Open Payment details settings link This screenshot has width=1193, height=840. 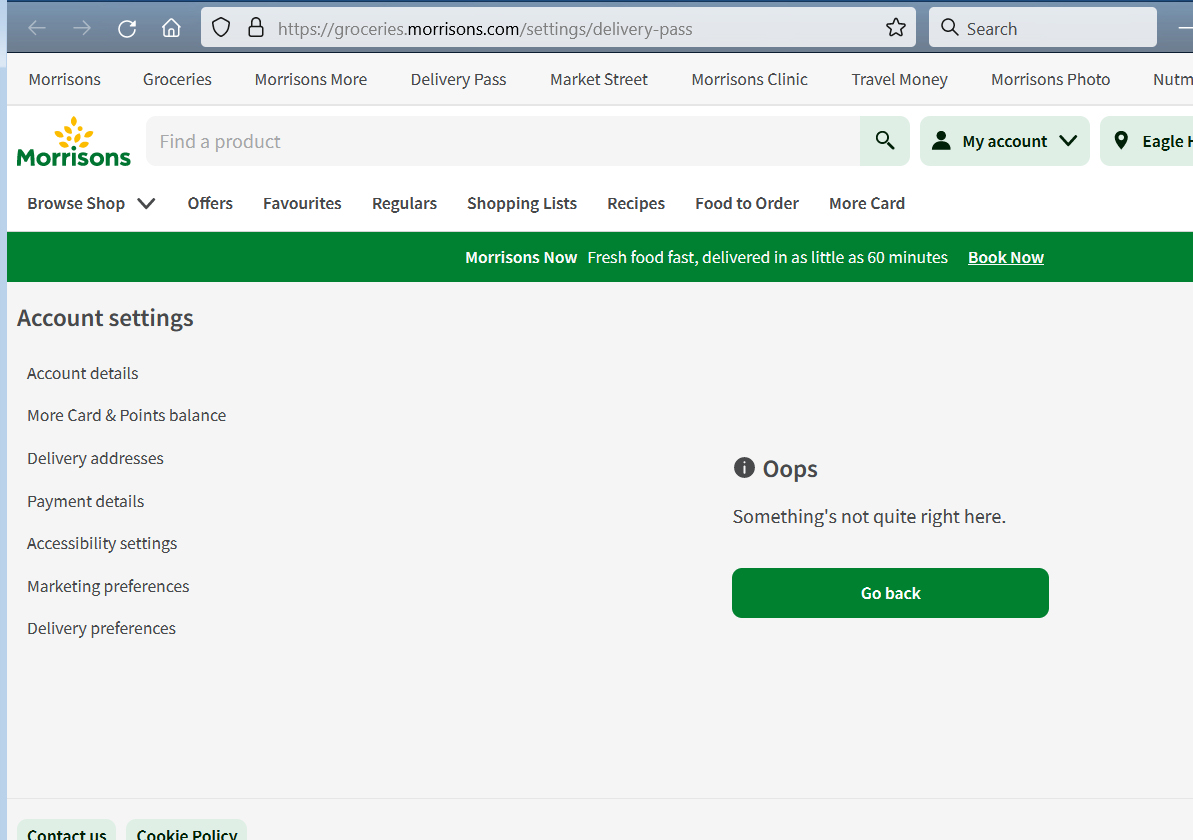click(85, 501)
